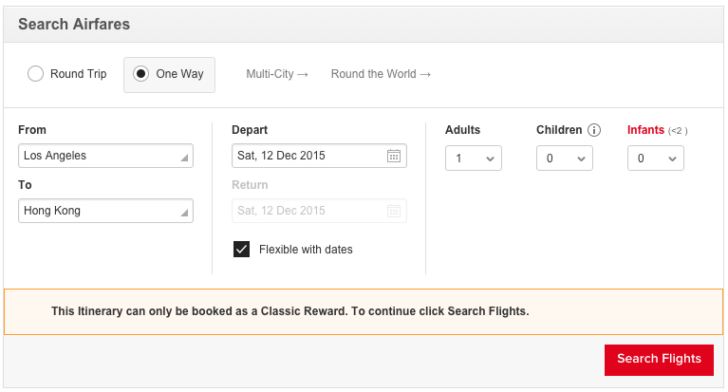Go to the Multi-City search option
The height and width of the screenshot is (392, 728).
pos(277,74)
